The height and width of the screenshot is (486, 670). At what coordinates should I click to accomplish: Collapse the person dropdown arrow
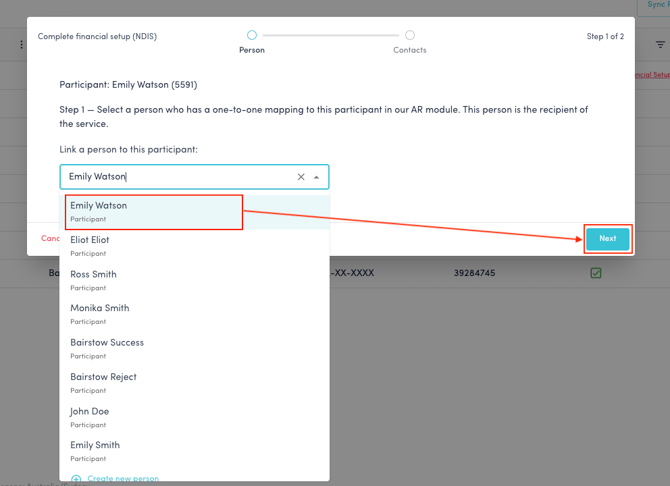[316, 177]
